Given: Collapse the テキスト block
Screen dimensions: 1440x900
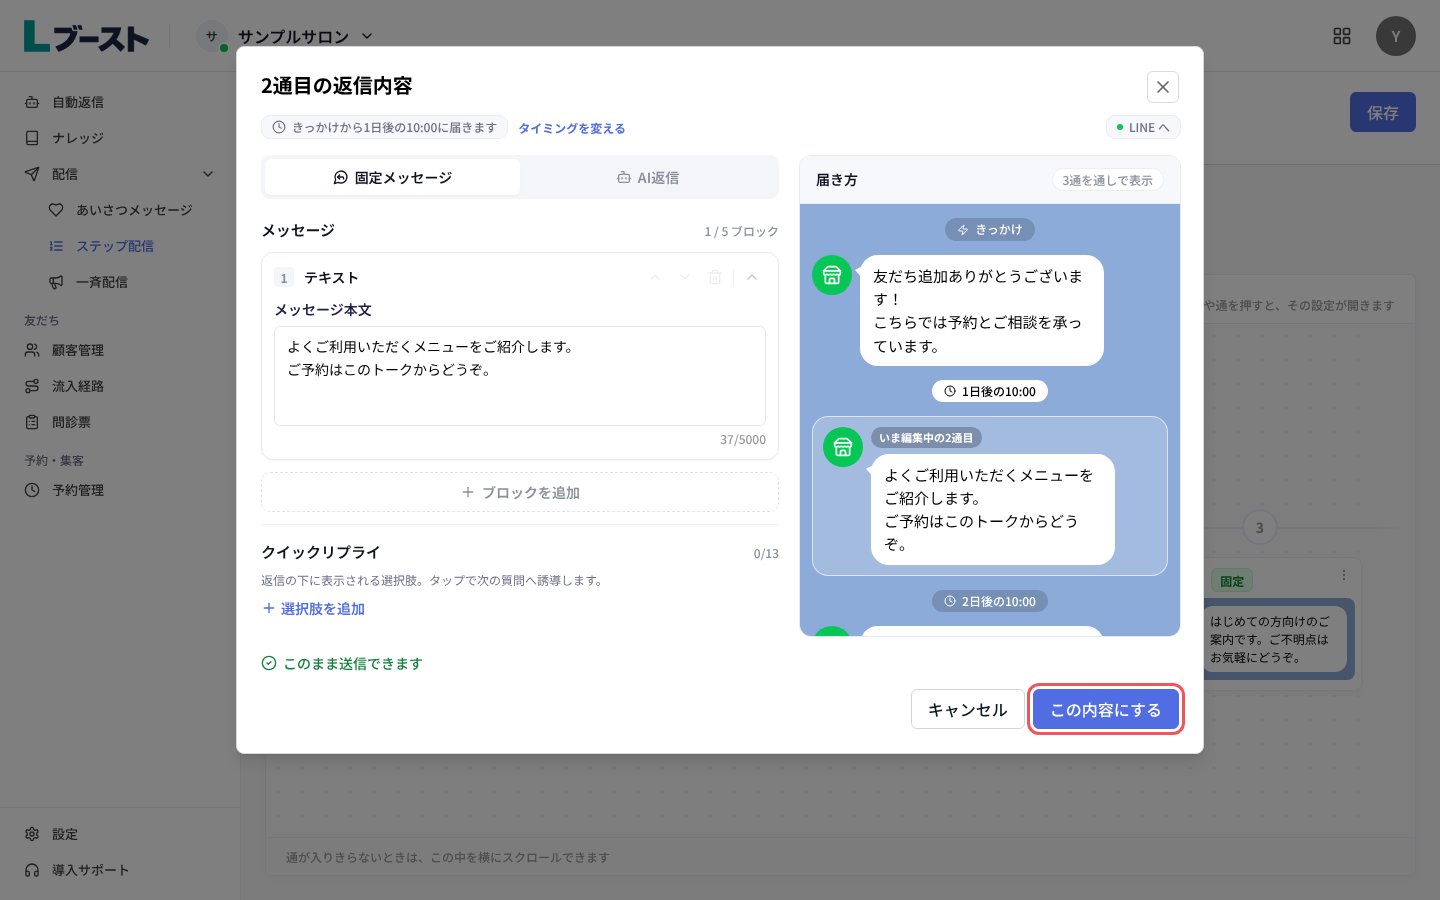Looking at the screenshot, I should [752, 277].
